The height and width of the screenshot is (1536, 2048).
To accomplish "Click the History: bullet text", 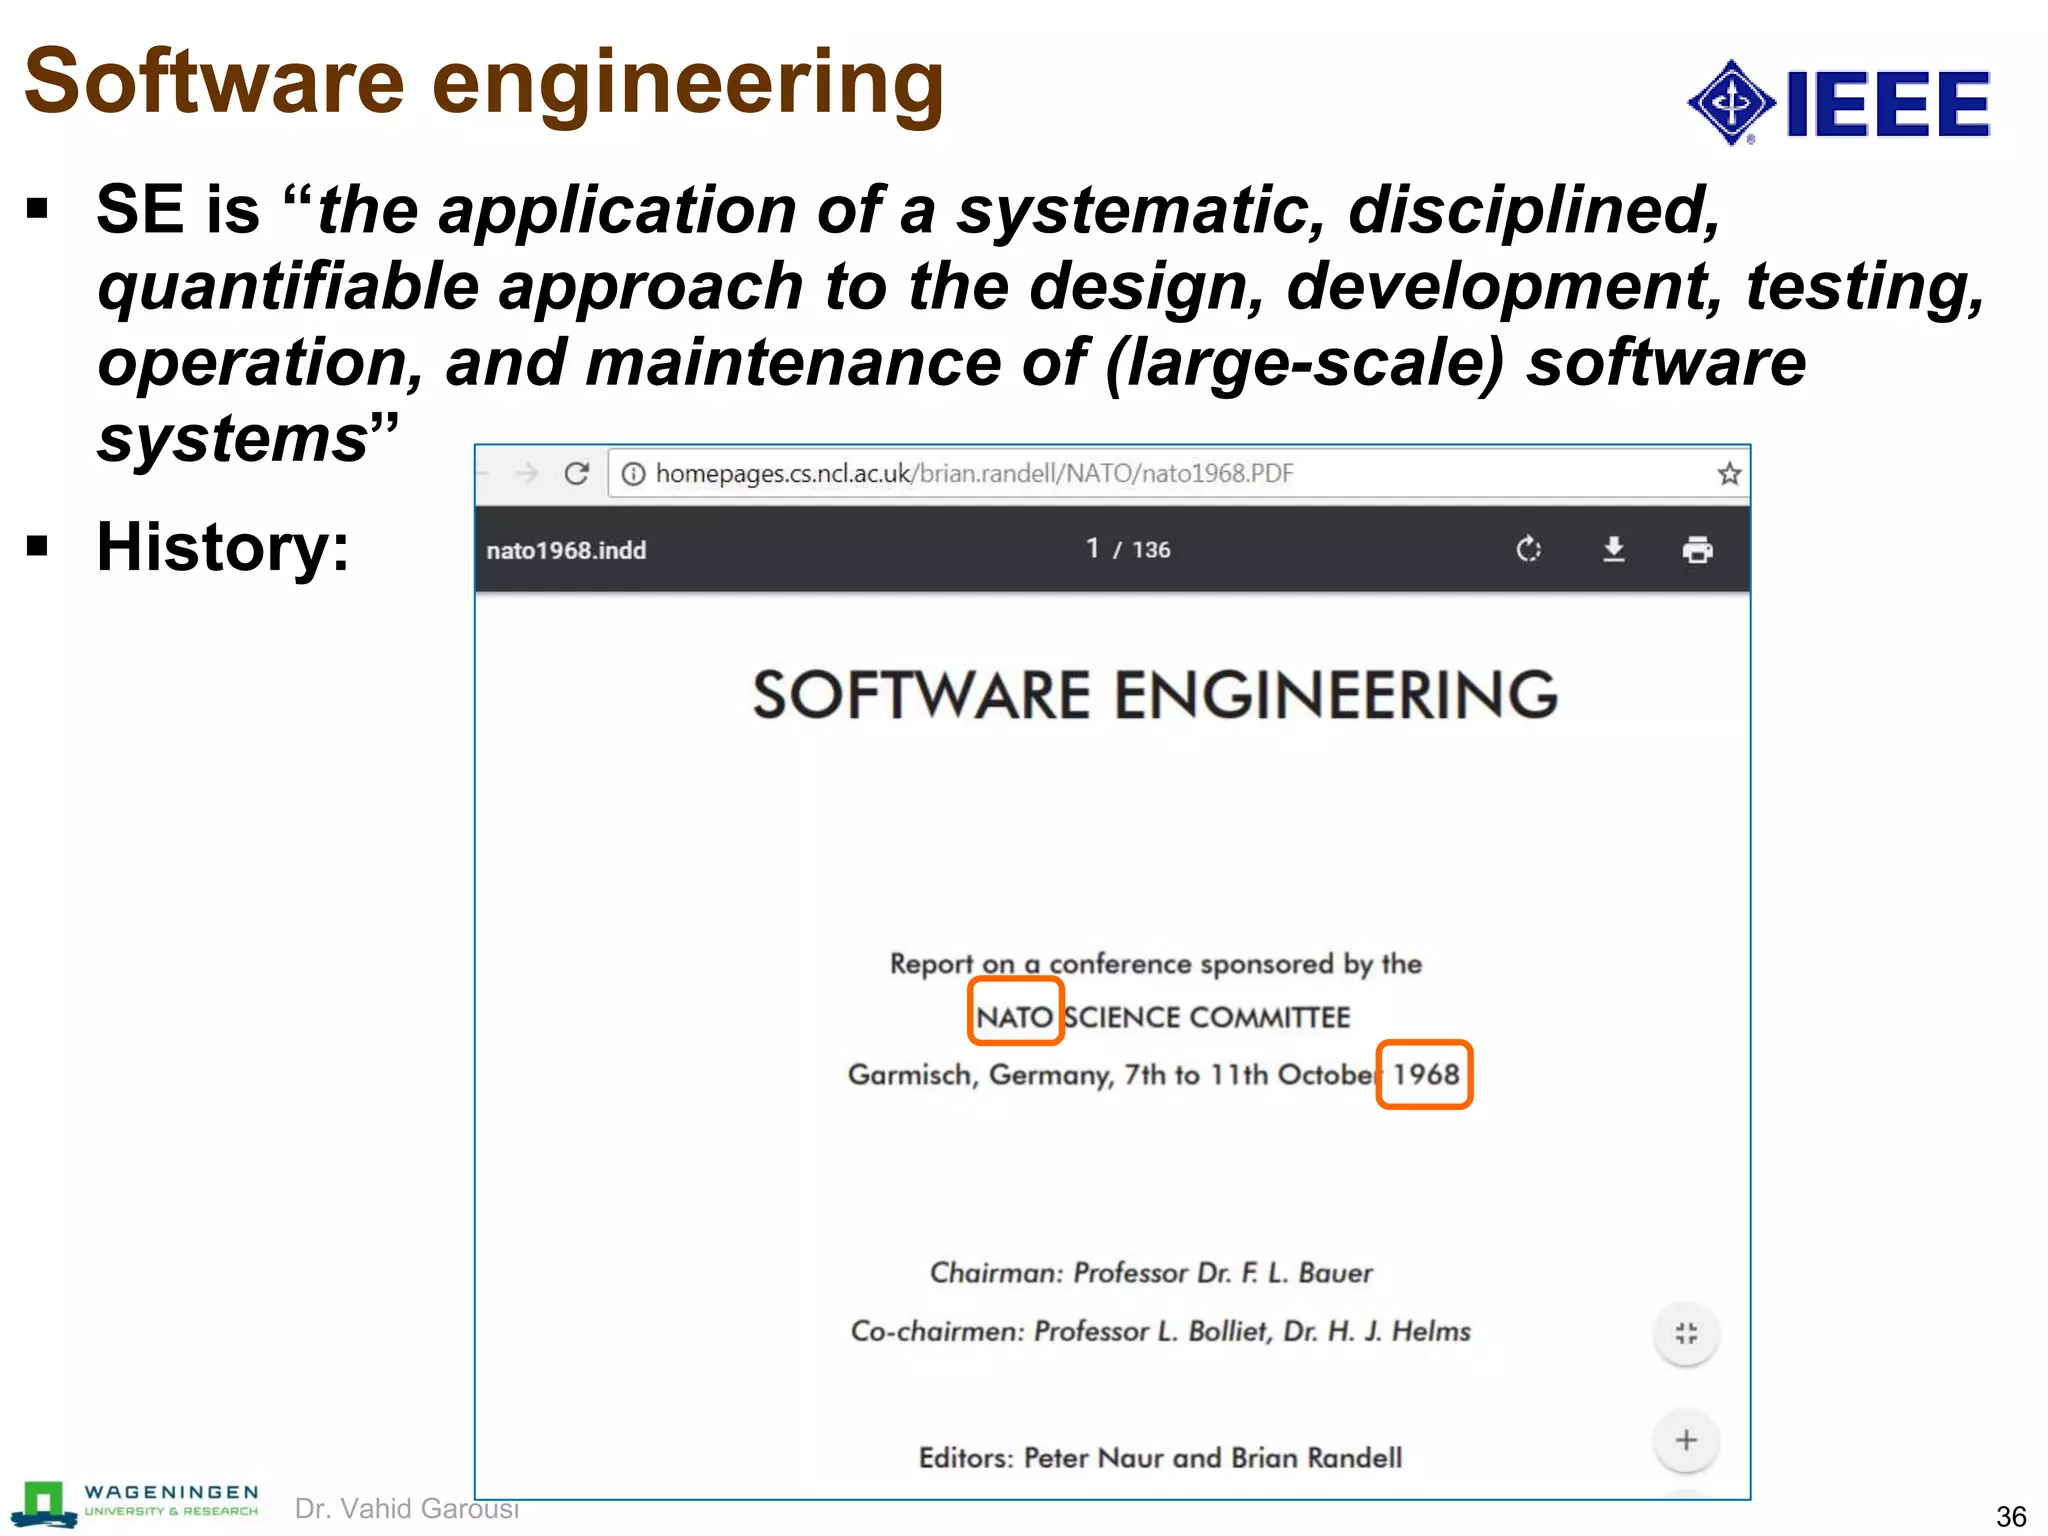I will coord(223,547).
